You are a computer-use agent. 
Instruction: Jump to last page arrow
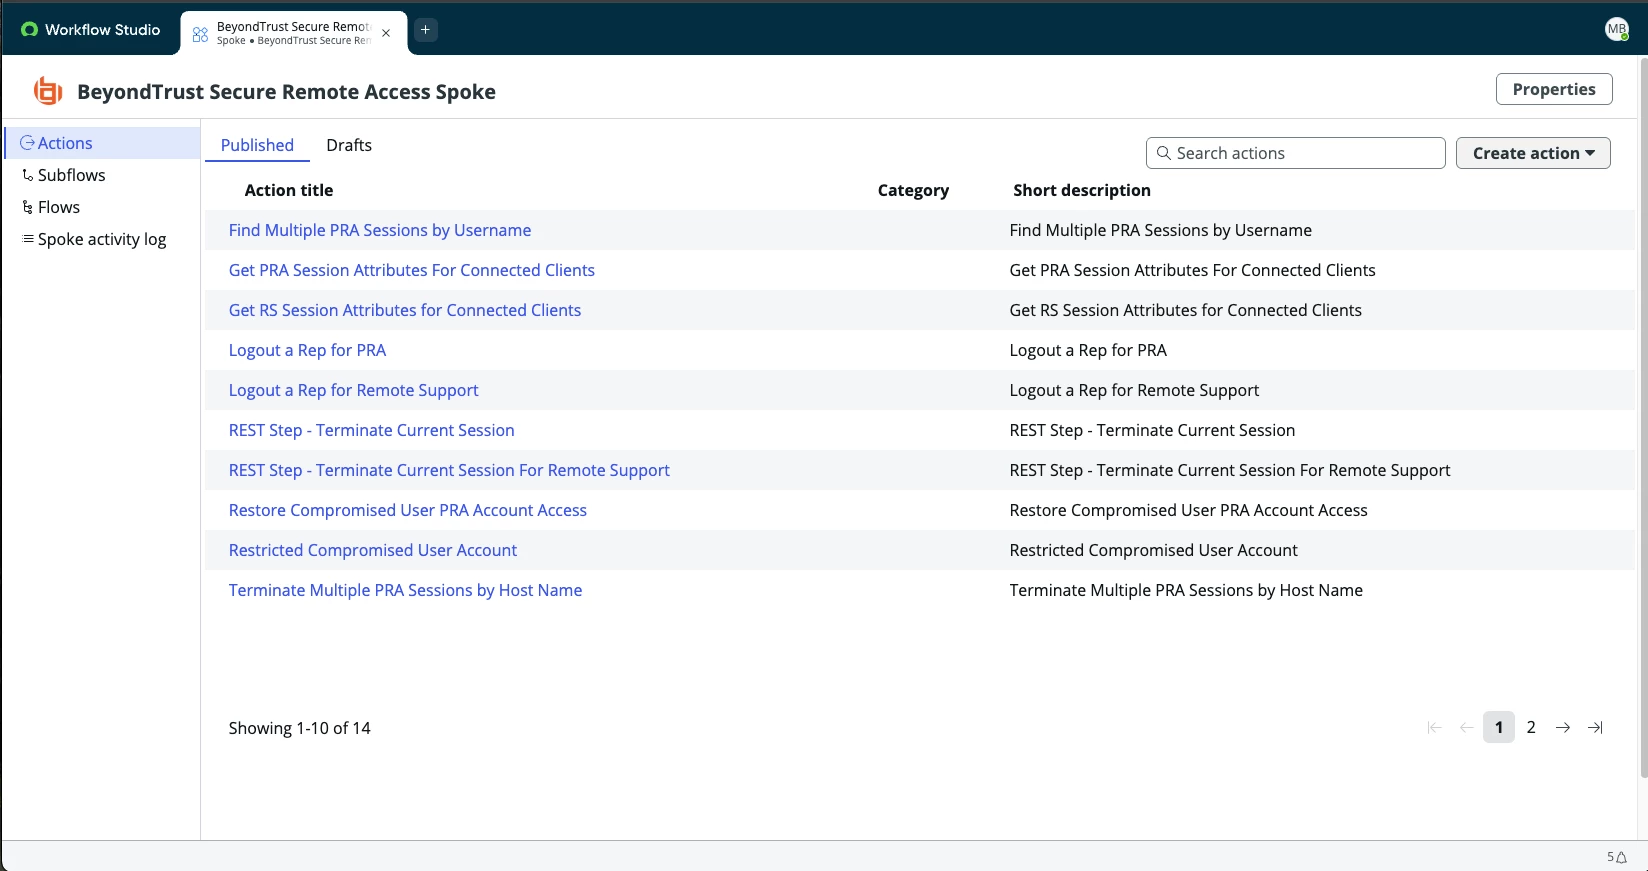pyautogui.click(x=1595, y=728)
